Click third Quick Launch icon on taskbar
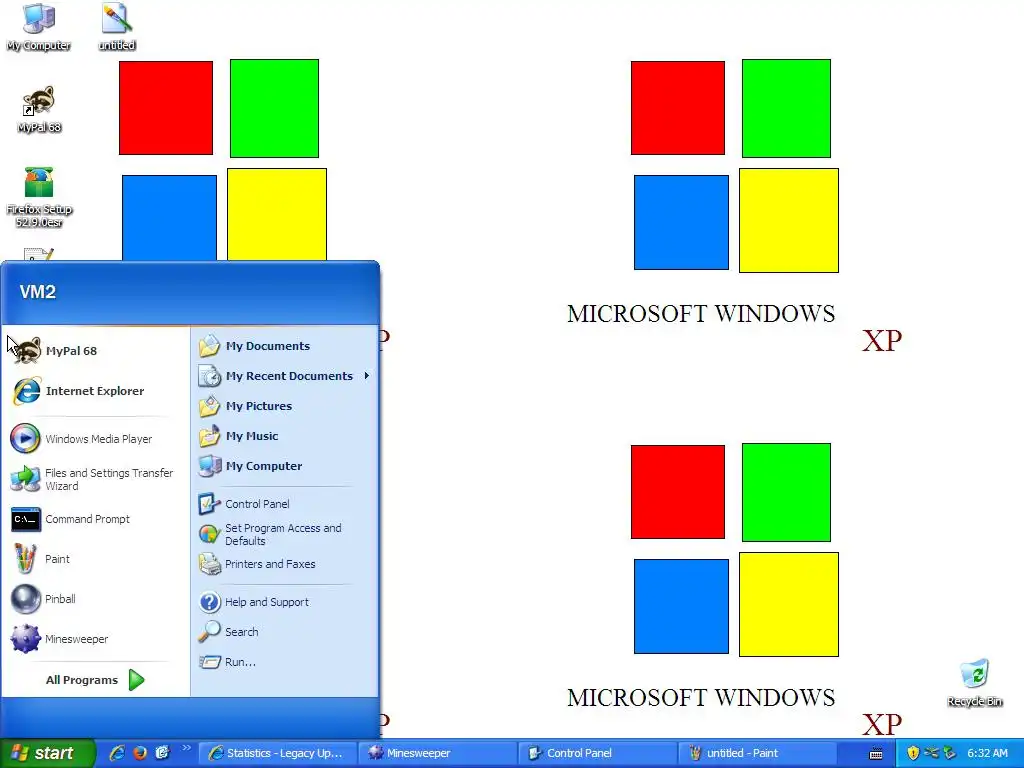Image resolution: width=1024 pixels, height=768 pixels. pos(163,753)
